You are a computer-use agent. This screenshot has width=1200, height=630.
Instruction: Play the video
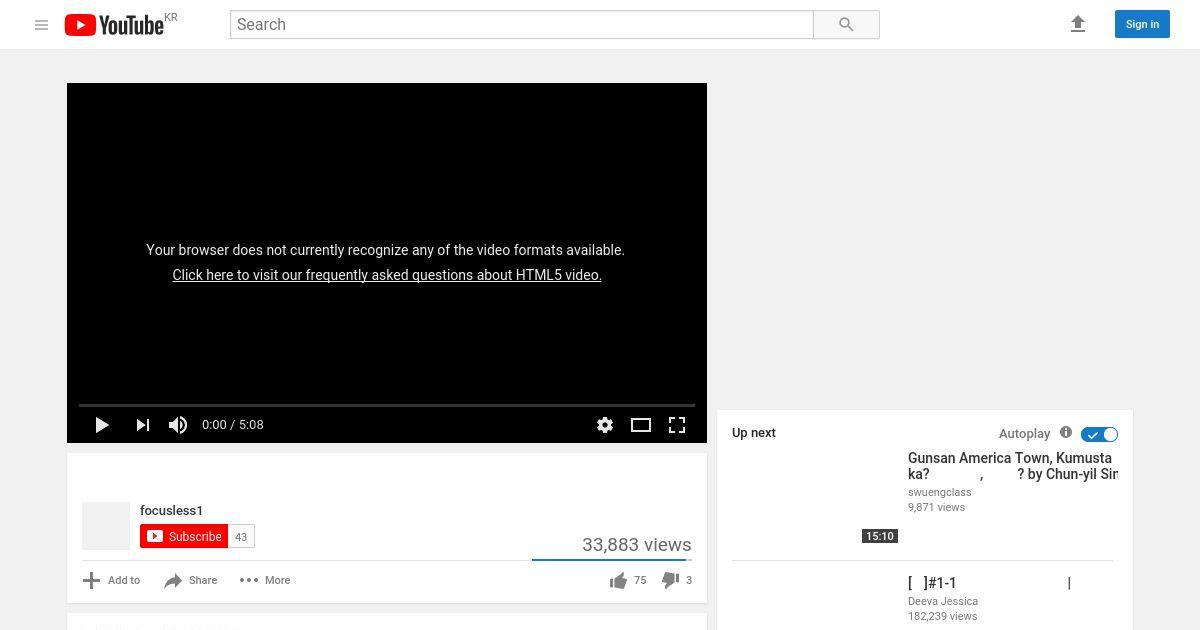pyautogui.click(x=101, y=425)
